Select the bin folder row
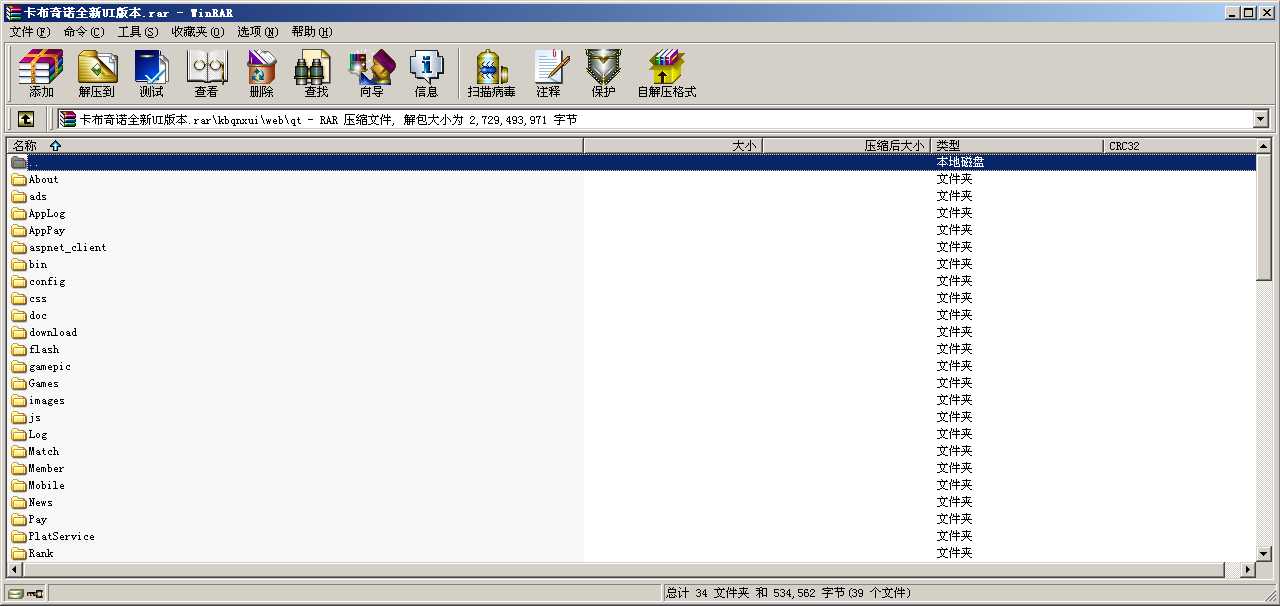 tap(632, 265)
